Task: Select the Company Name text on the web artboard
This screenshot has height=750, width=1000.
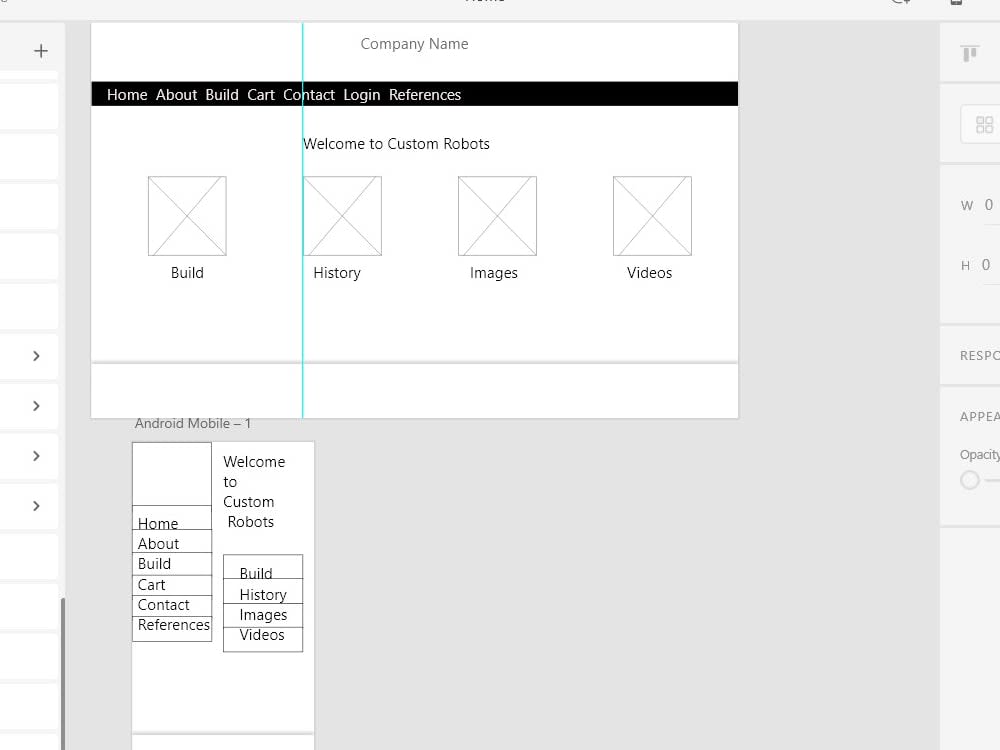Action: pos(415,44)
